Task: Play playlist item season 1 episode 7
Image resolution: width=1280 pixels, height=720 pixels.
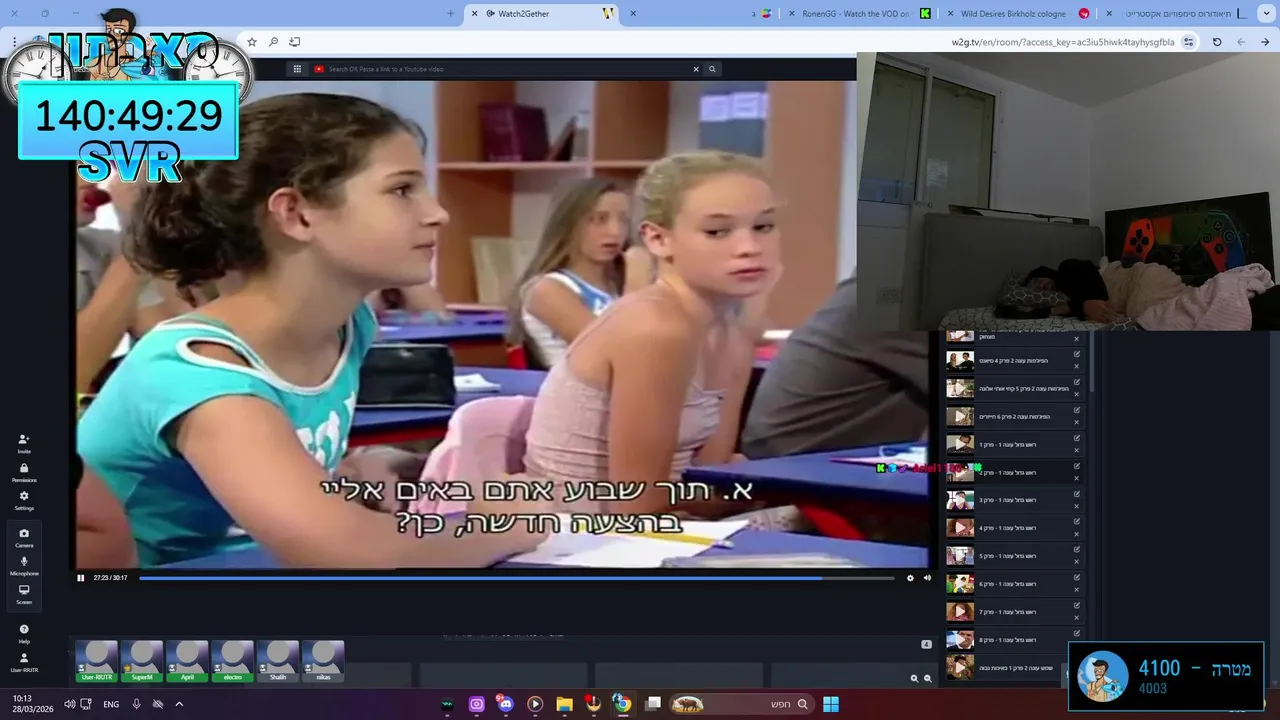Action: pyautogui.click(x=960, y=611)
